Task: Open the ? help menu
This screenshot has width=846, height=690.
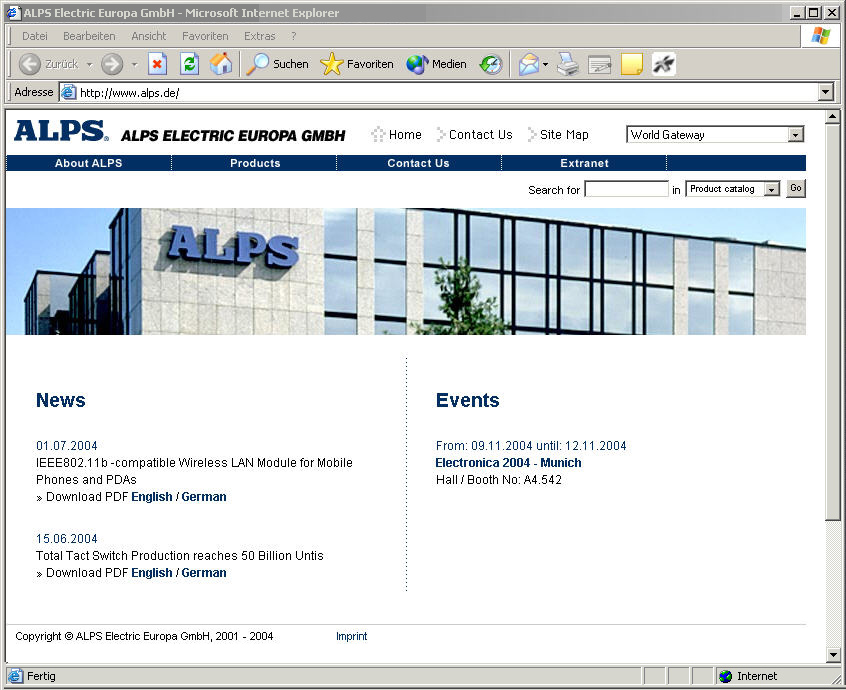Action: tap(294, 36)
